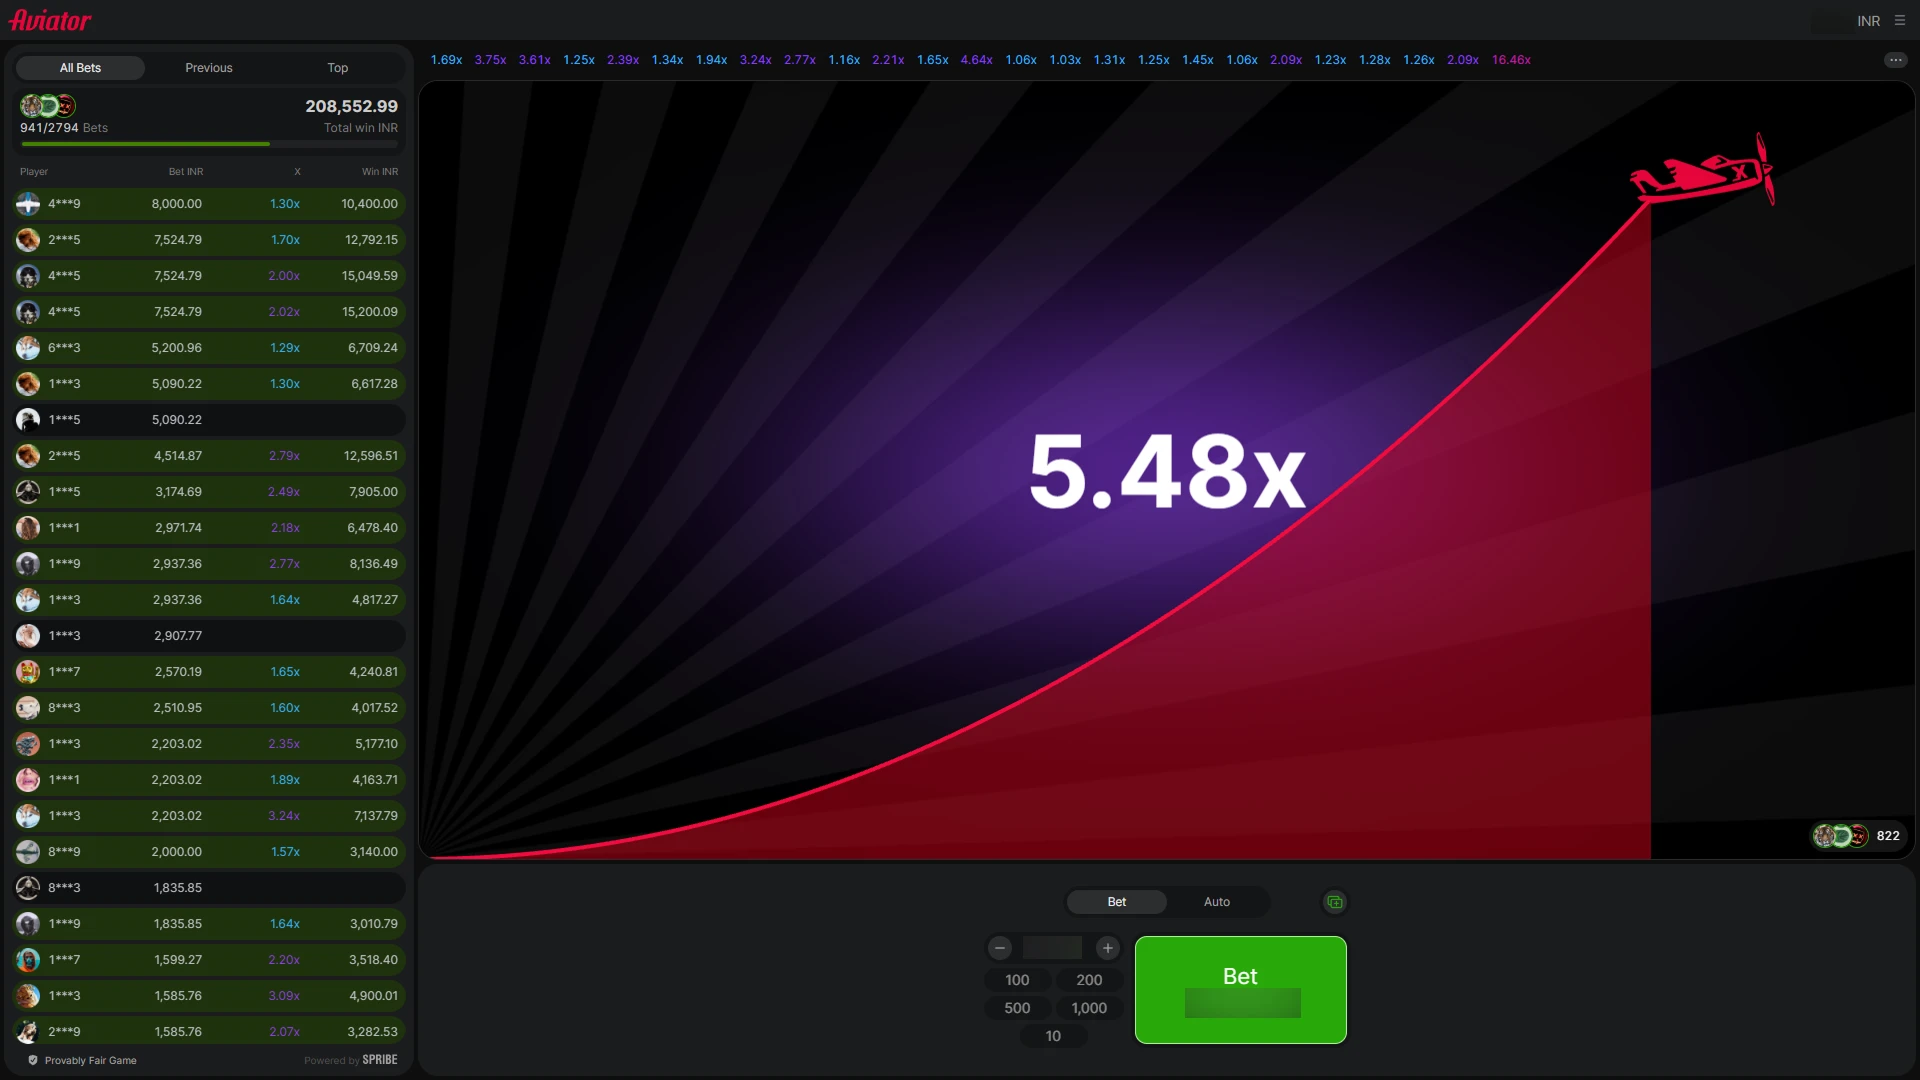
Task: Click the plus icon to increase bet amount
Action: pos(1106,948)
